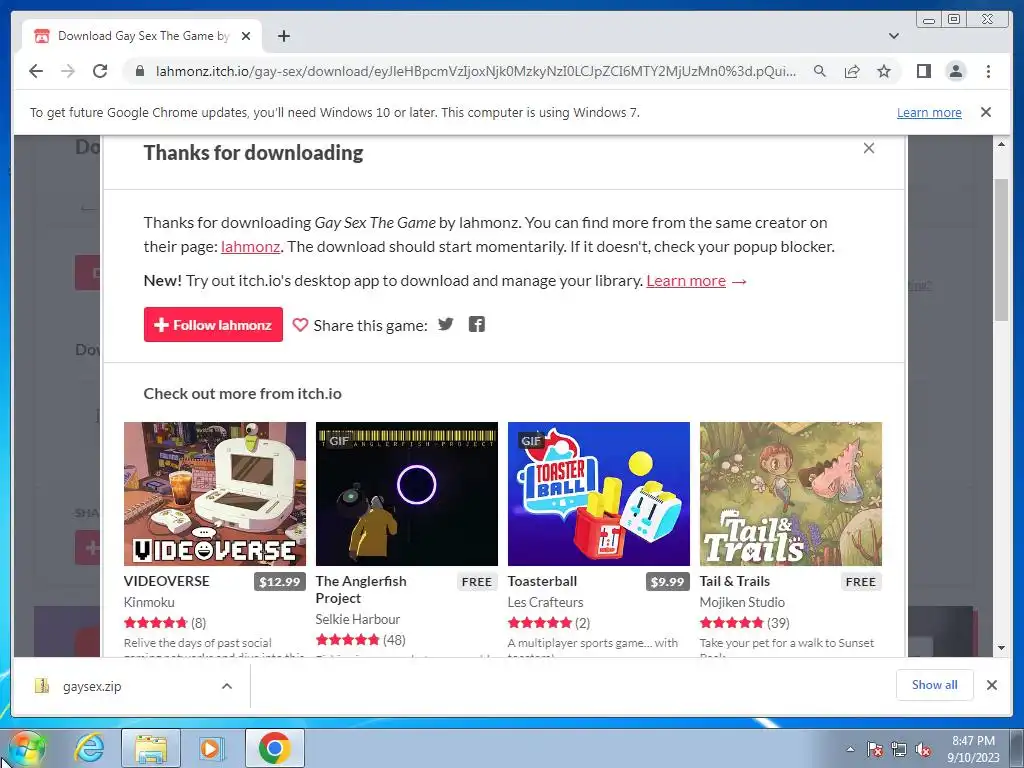This screenshot has height=768, width=1024.
Task: Click the VIDEOVERSE star rating
Action: click(155, 623)
